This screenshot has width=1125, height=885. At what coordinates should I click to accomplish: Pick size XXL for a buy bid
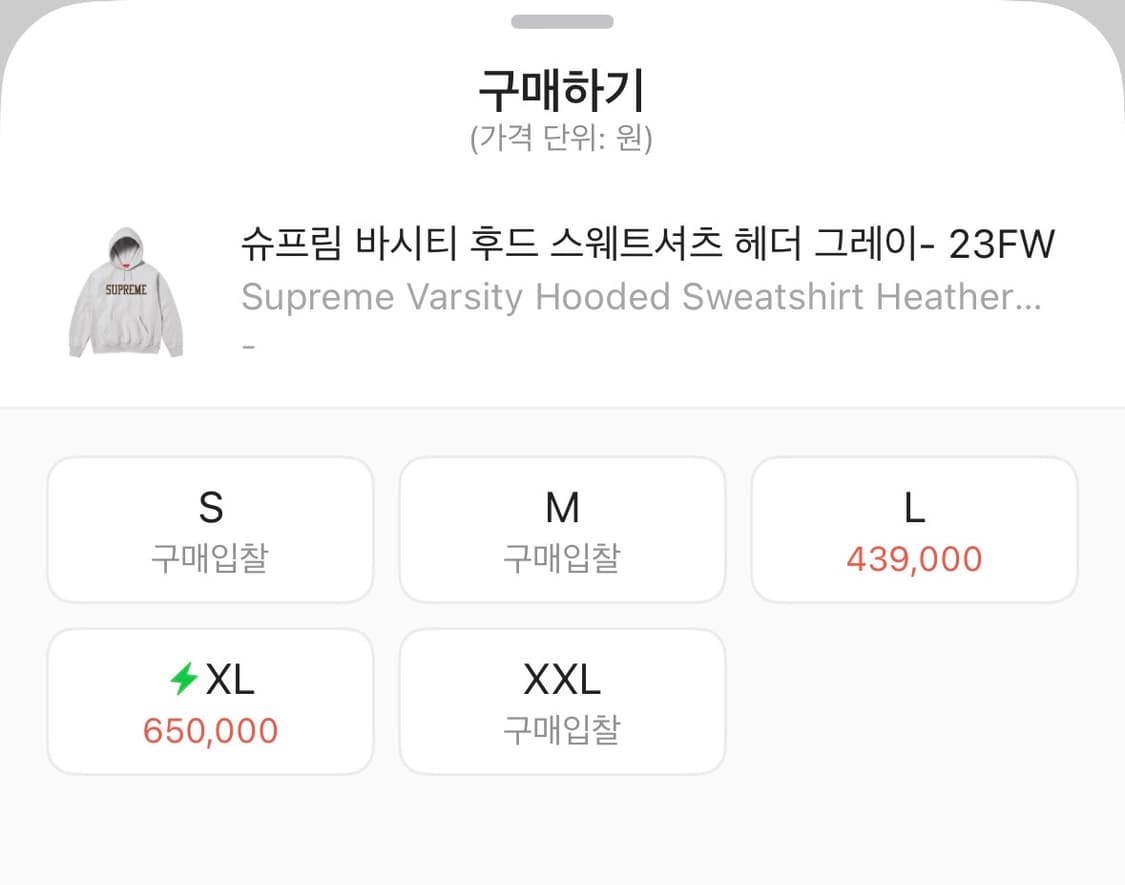[x=562, y=700]
